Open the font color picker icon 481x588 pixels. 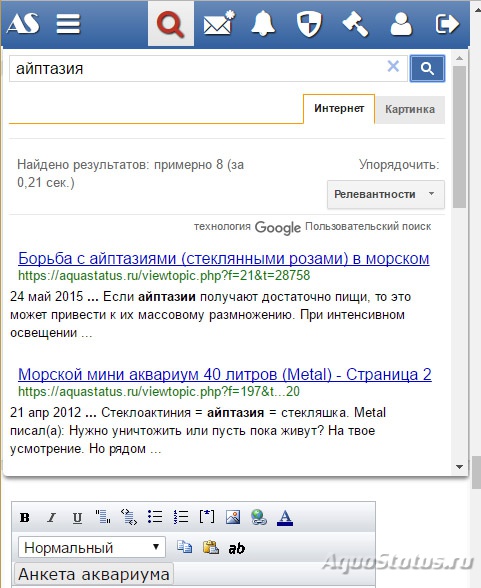[x=285, y=518]
